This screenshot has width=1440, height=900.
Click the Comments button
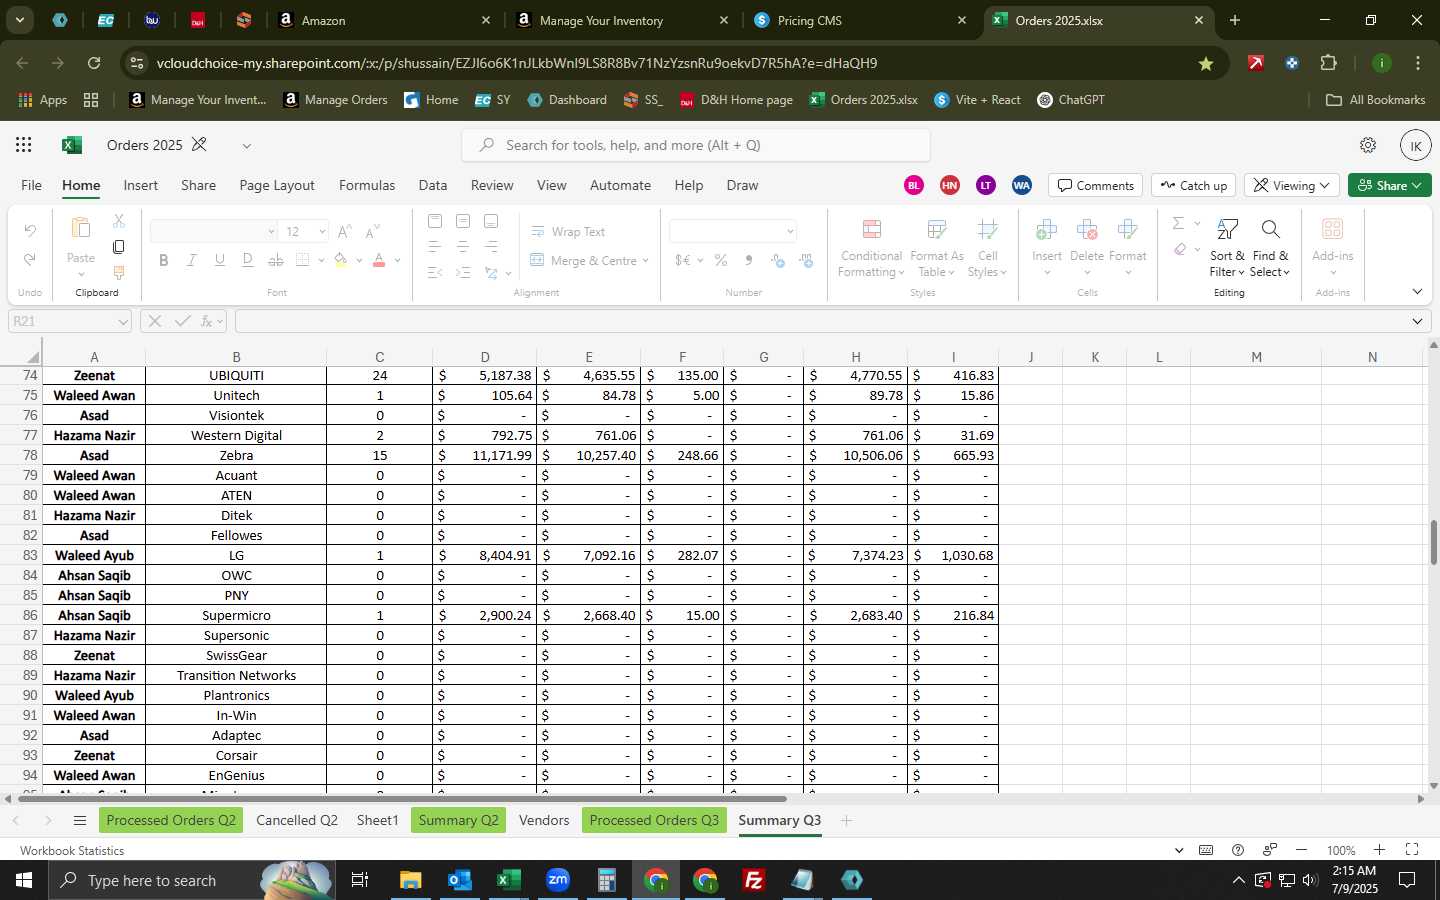click(1096, 185)
